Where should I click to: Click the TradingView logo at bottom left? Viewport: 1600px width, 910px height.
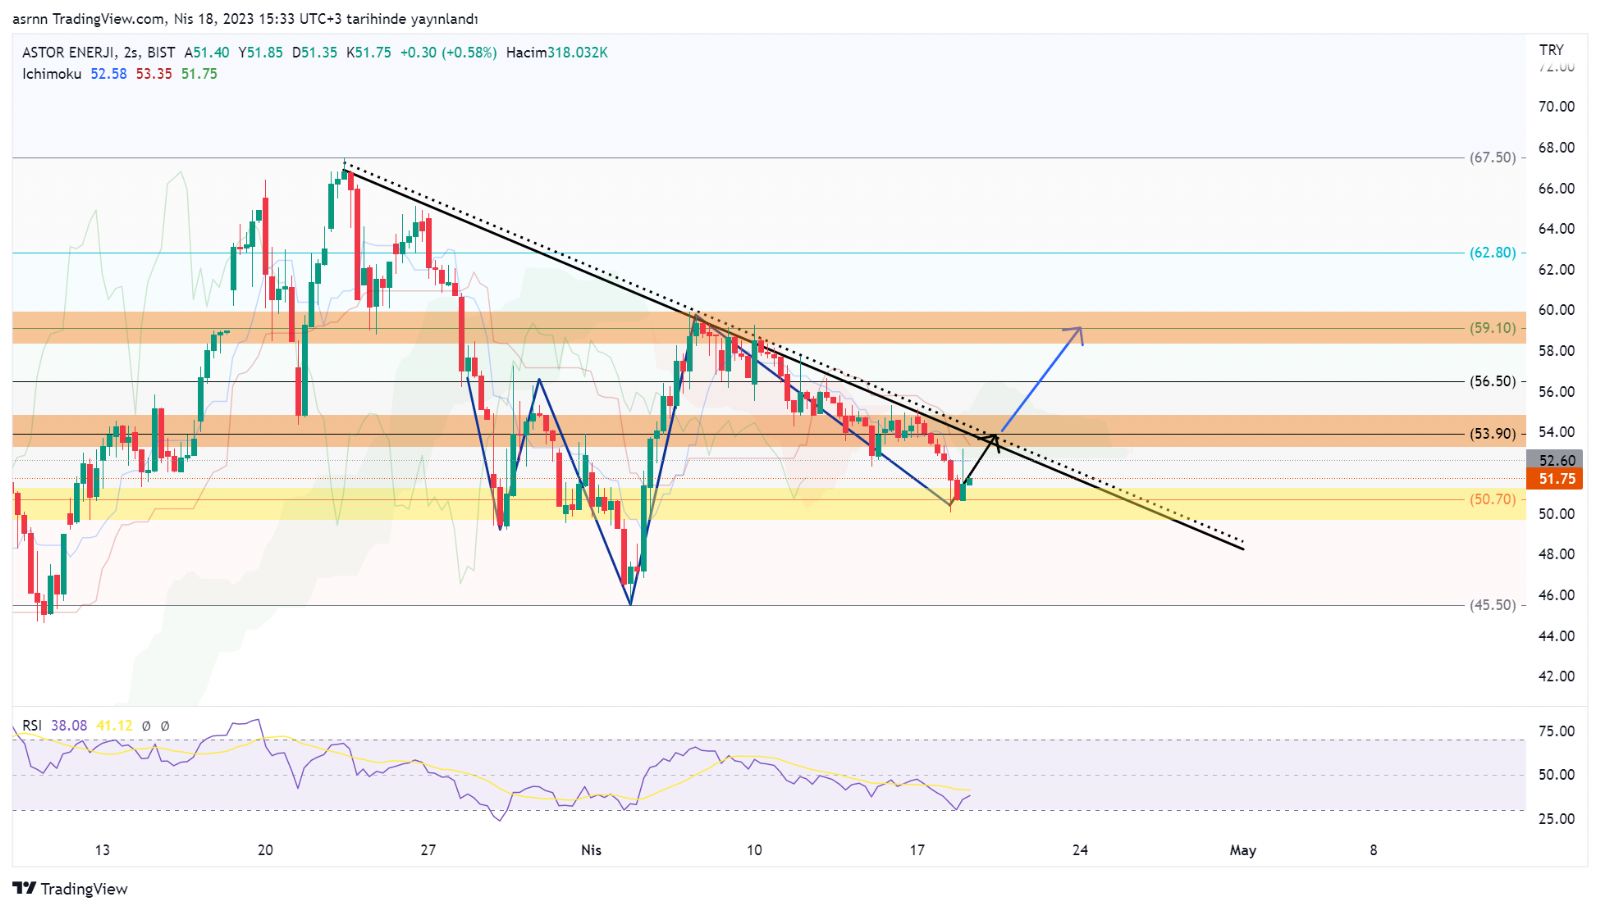[70, 889]
